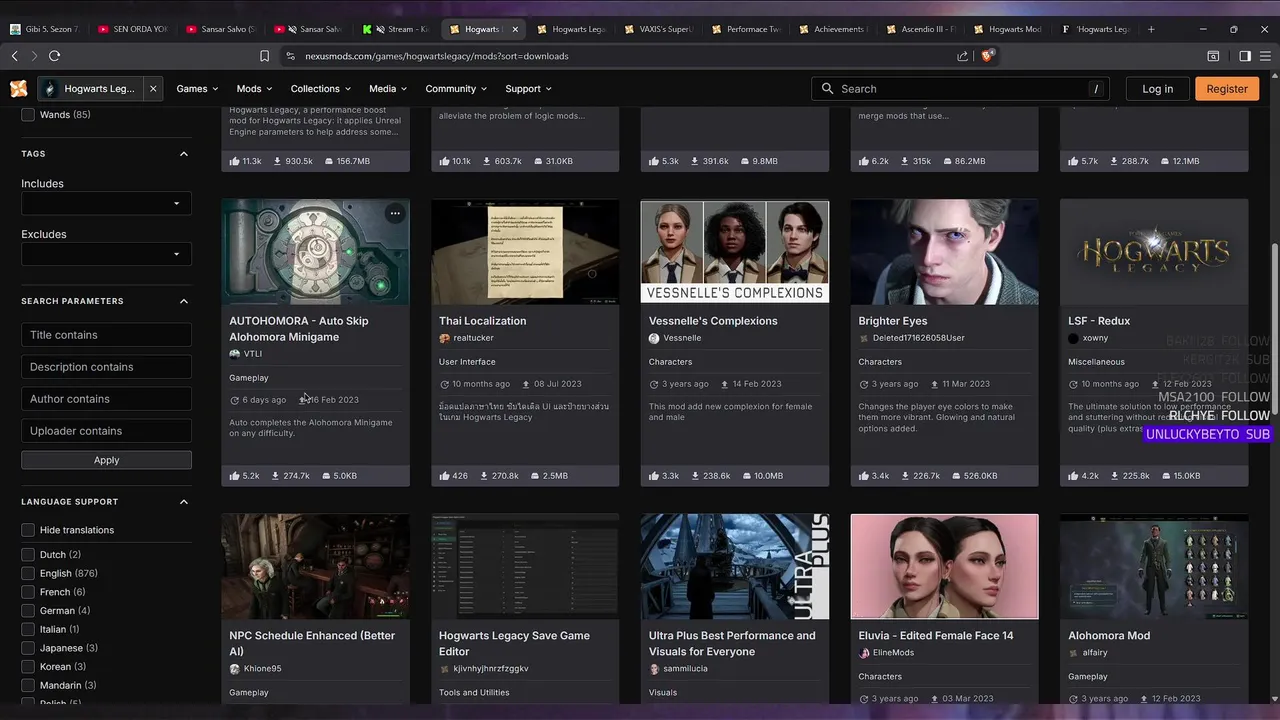
Task: Click Khione95 author avatar
Action: [x=235, y=669]
